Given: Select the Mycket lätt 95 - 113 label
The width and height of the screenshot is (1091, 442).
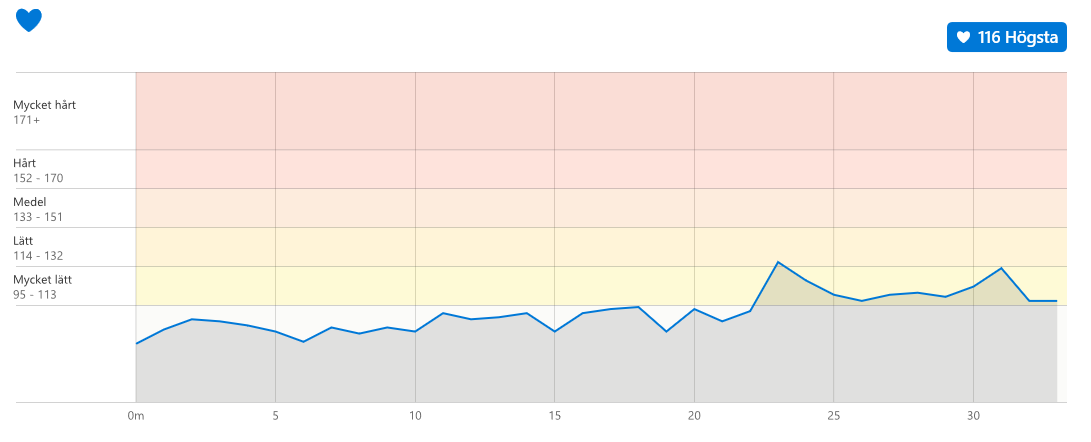Looking at the screenshot, I should (42, 287).
